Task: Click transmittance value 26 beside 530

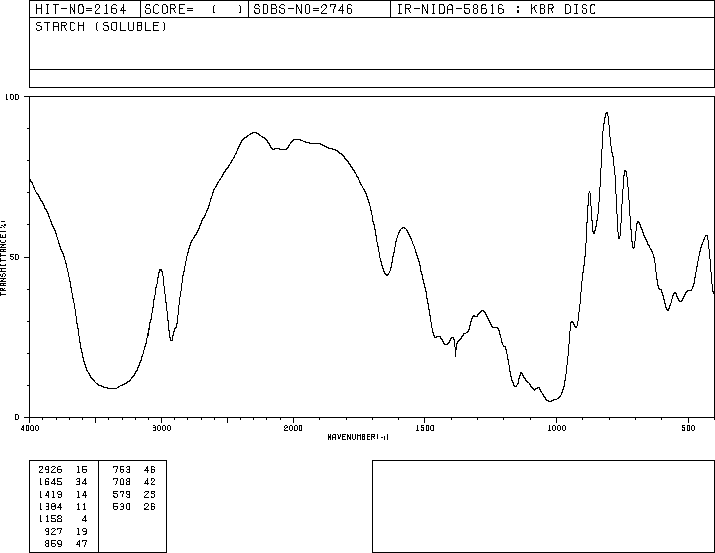Action: (x=150, y=506)
